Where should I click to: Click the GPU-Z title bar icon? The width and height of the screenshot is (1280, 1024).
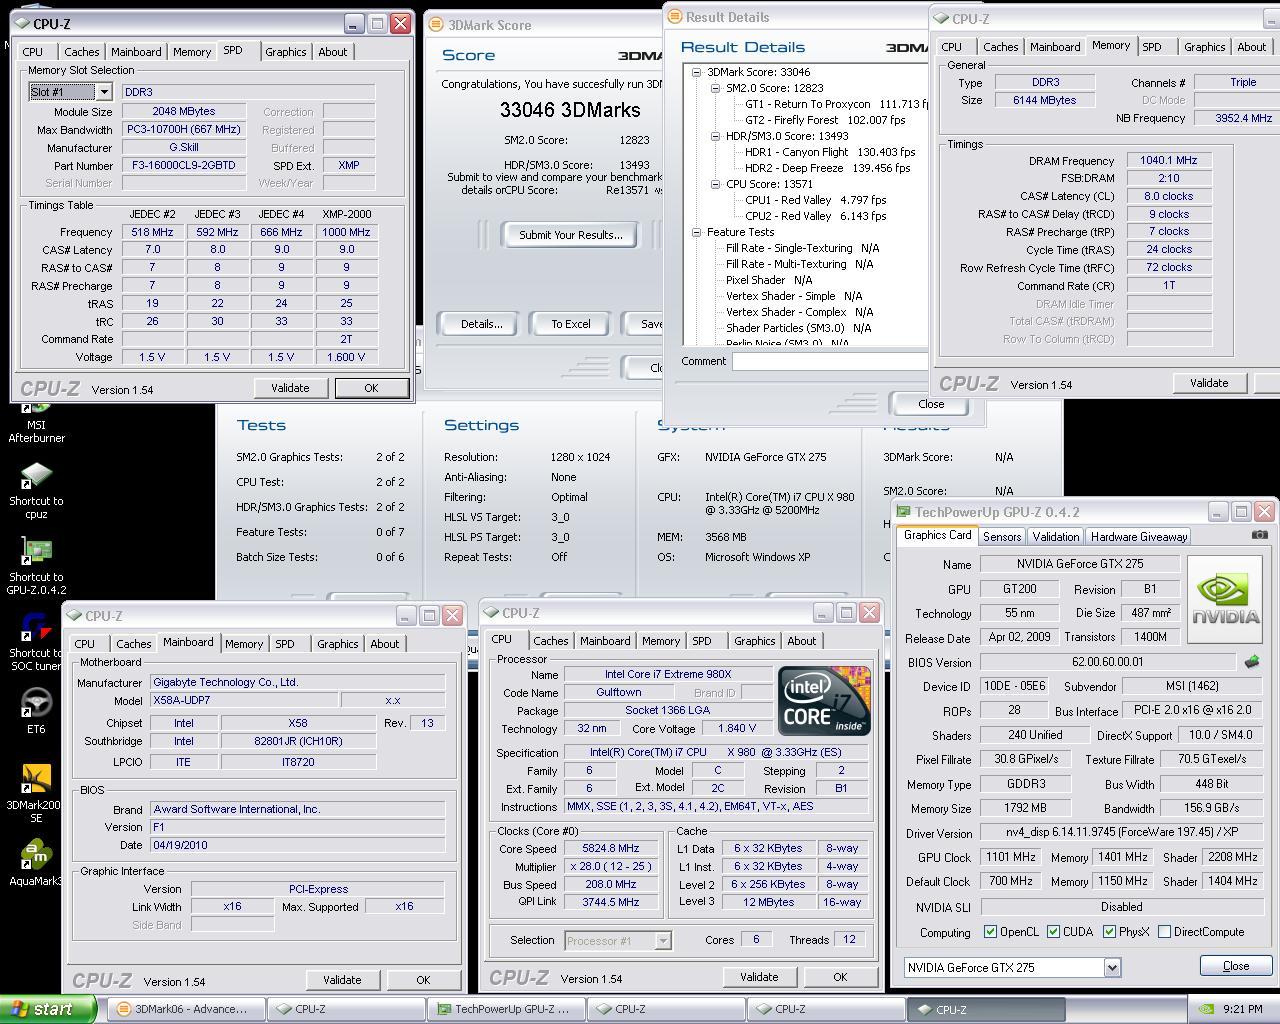pos(904,512)
